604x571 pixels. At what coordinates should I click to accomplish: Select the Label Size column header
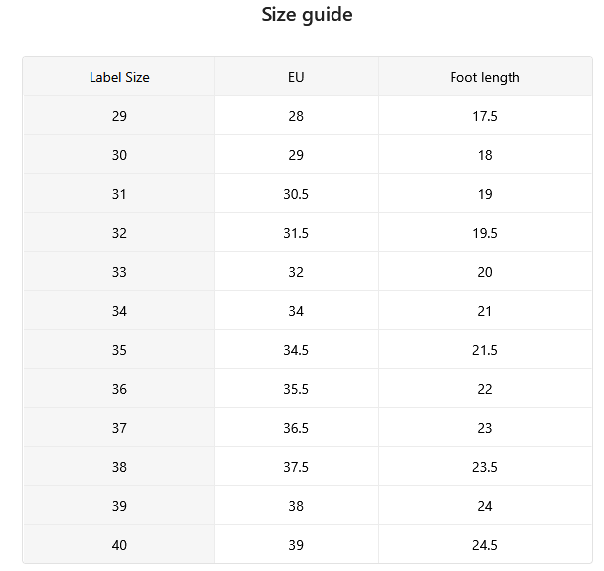(x=119, y=77)
